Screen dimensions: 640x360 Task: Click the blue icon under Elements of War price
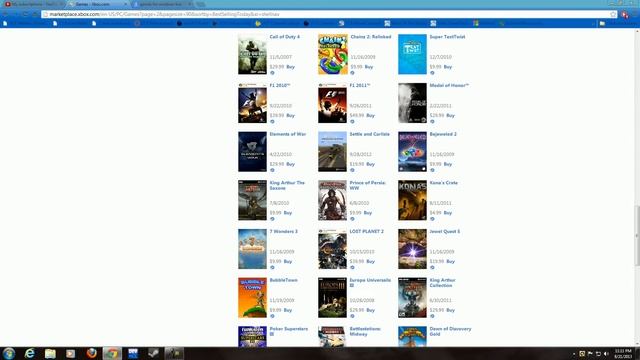point(272,170)
